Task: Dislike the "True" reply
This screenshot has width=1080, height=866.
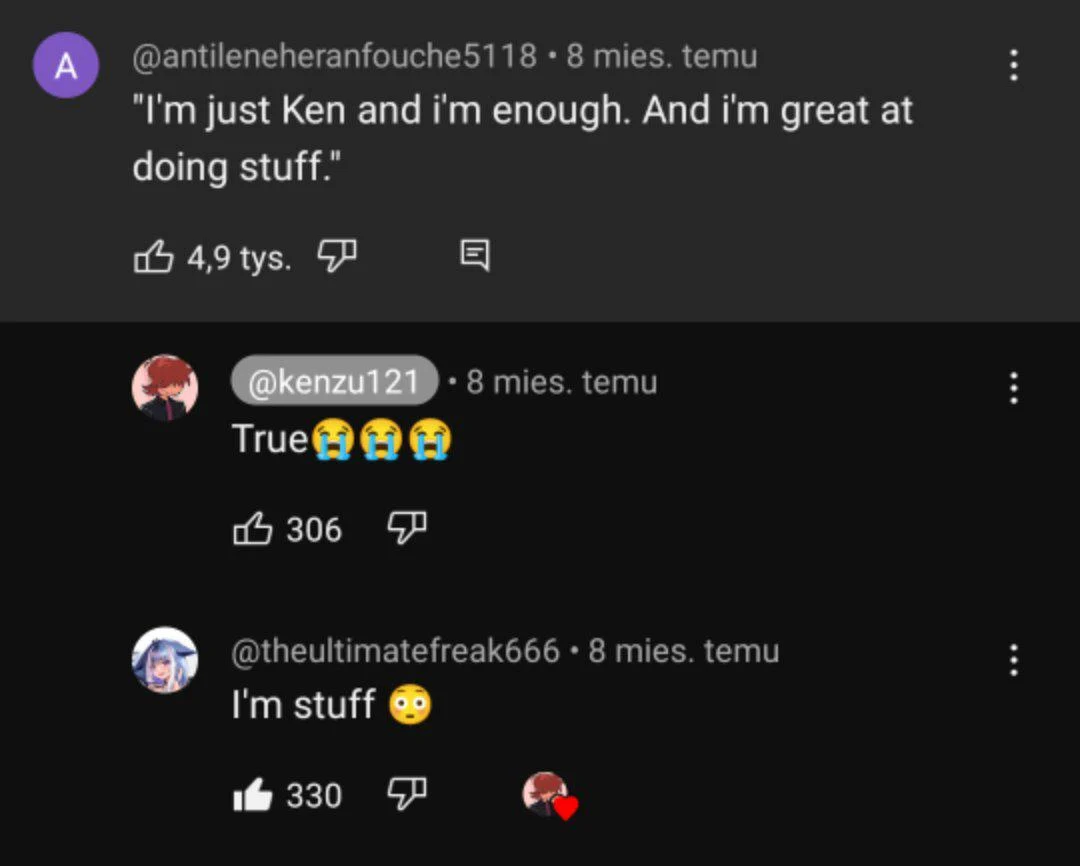Action: tap(406, 527)
